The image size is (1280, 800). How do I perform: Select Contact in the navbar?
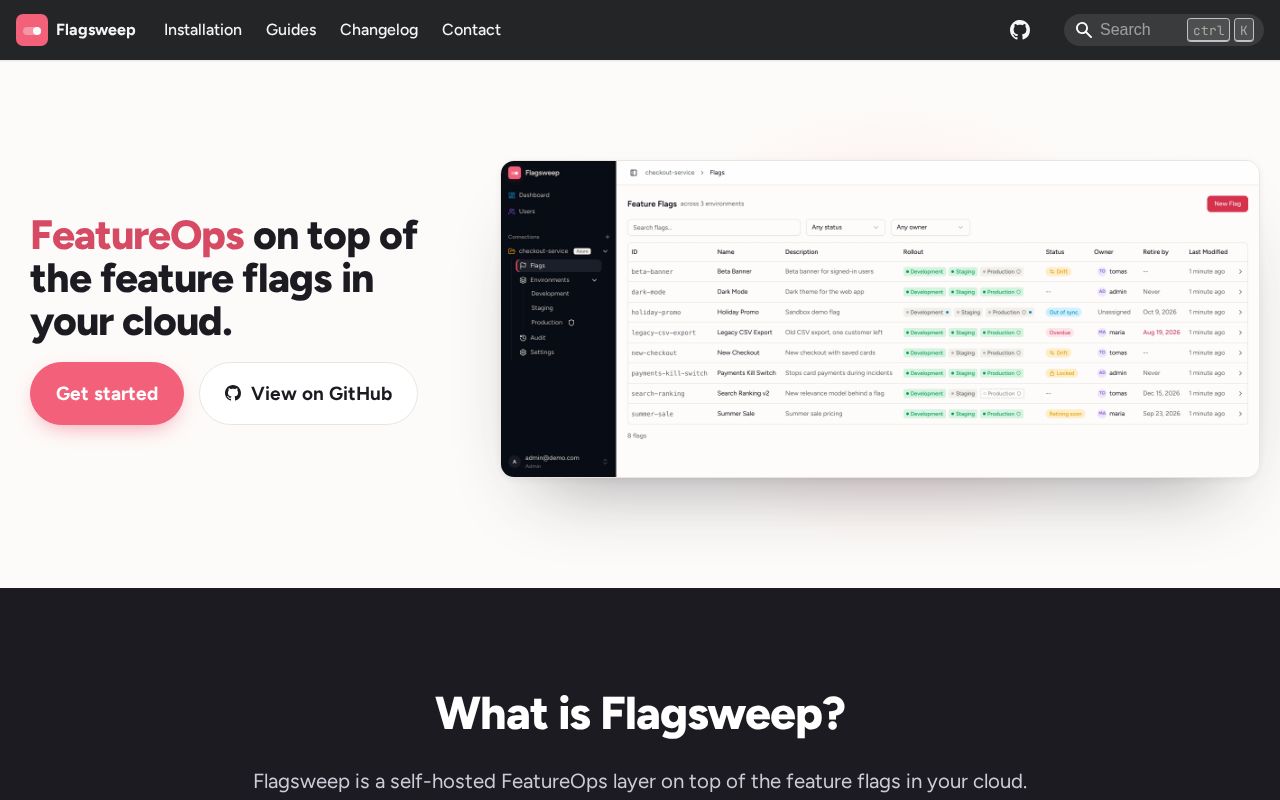471,30
